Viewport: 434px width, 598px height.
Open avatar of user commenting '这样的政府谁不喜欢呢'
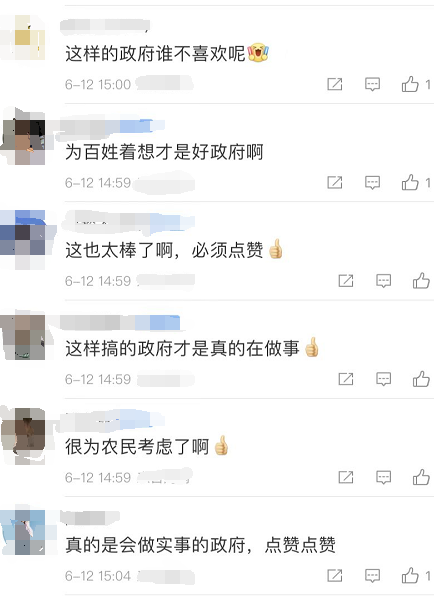[23, 38]
